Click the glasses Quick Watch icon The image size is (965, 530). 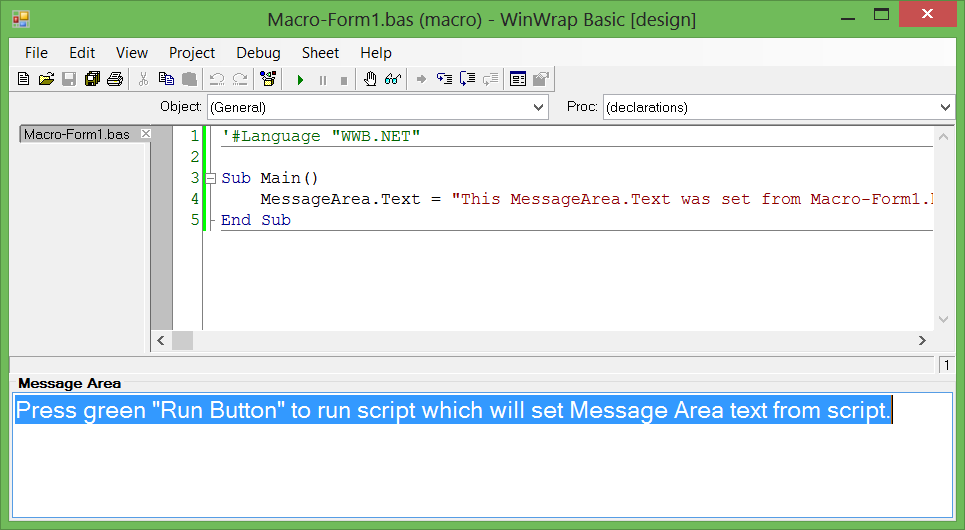pos(392,79)
